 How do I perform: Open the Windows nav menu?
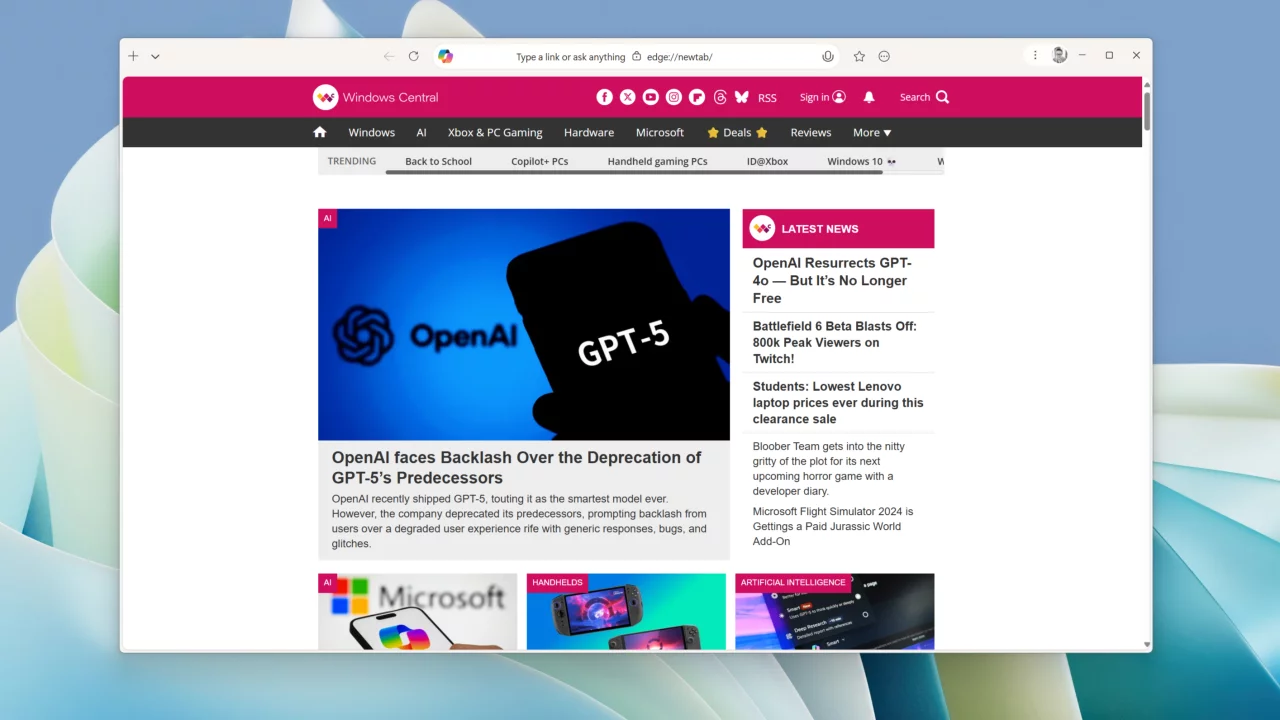click(x=371, y=132)
